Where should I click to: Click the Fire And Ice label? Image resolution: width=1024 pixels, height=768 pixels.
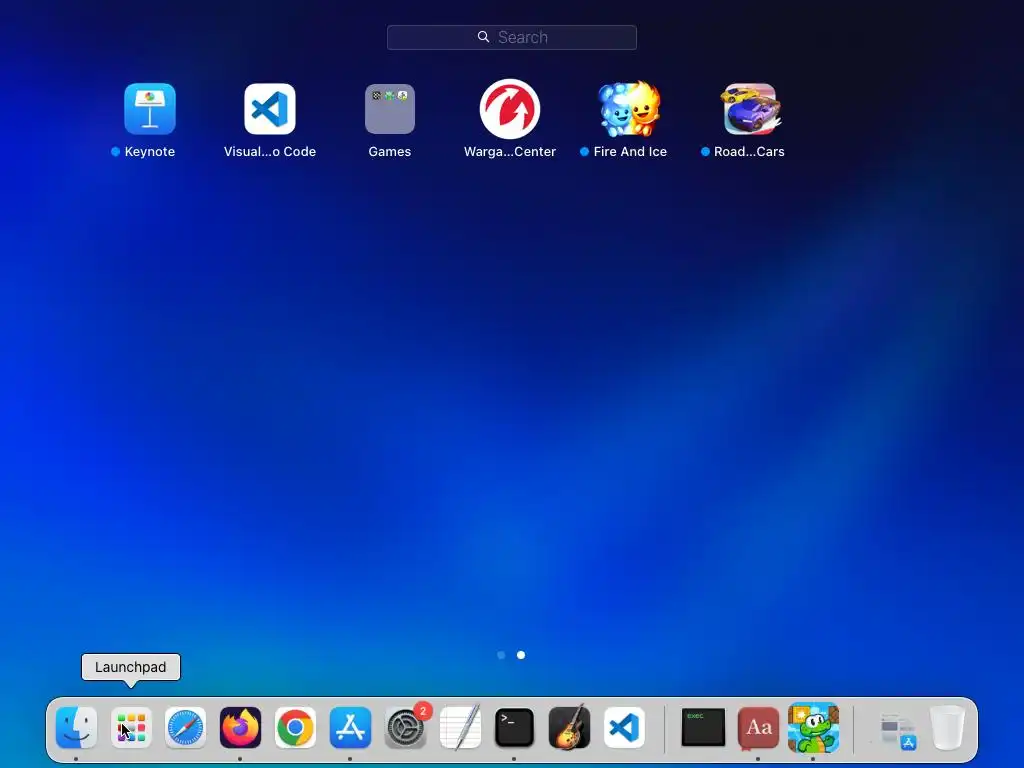630,152
